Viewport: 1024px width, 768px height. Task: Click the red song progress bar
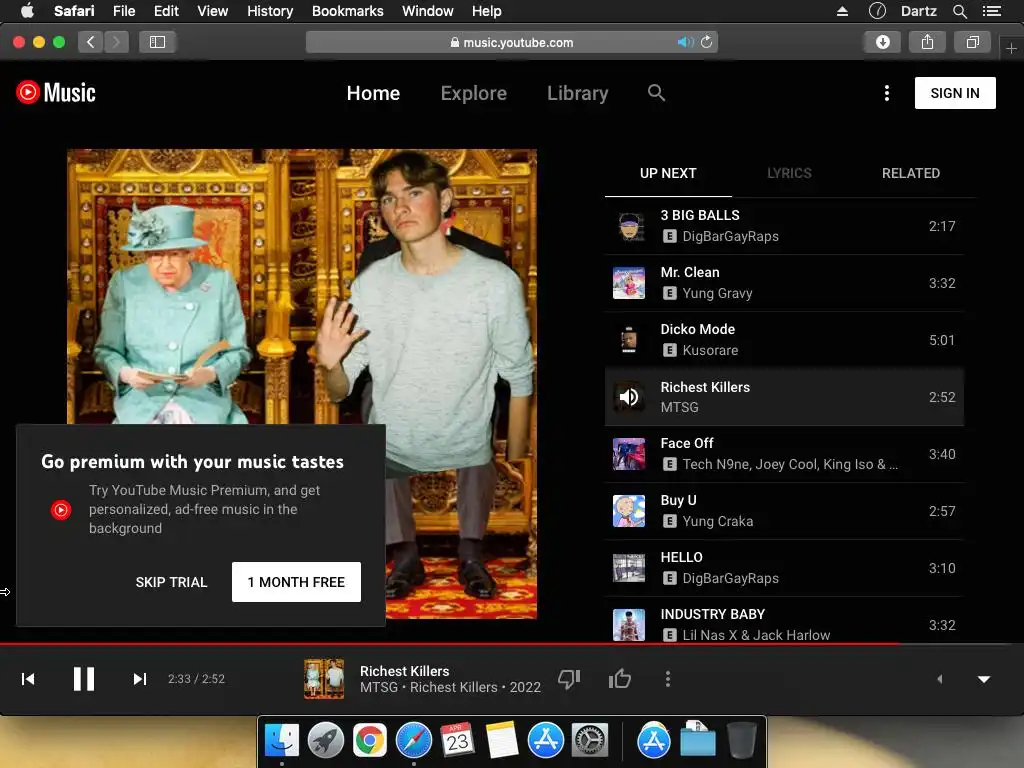click(450, 644)
